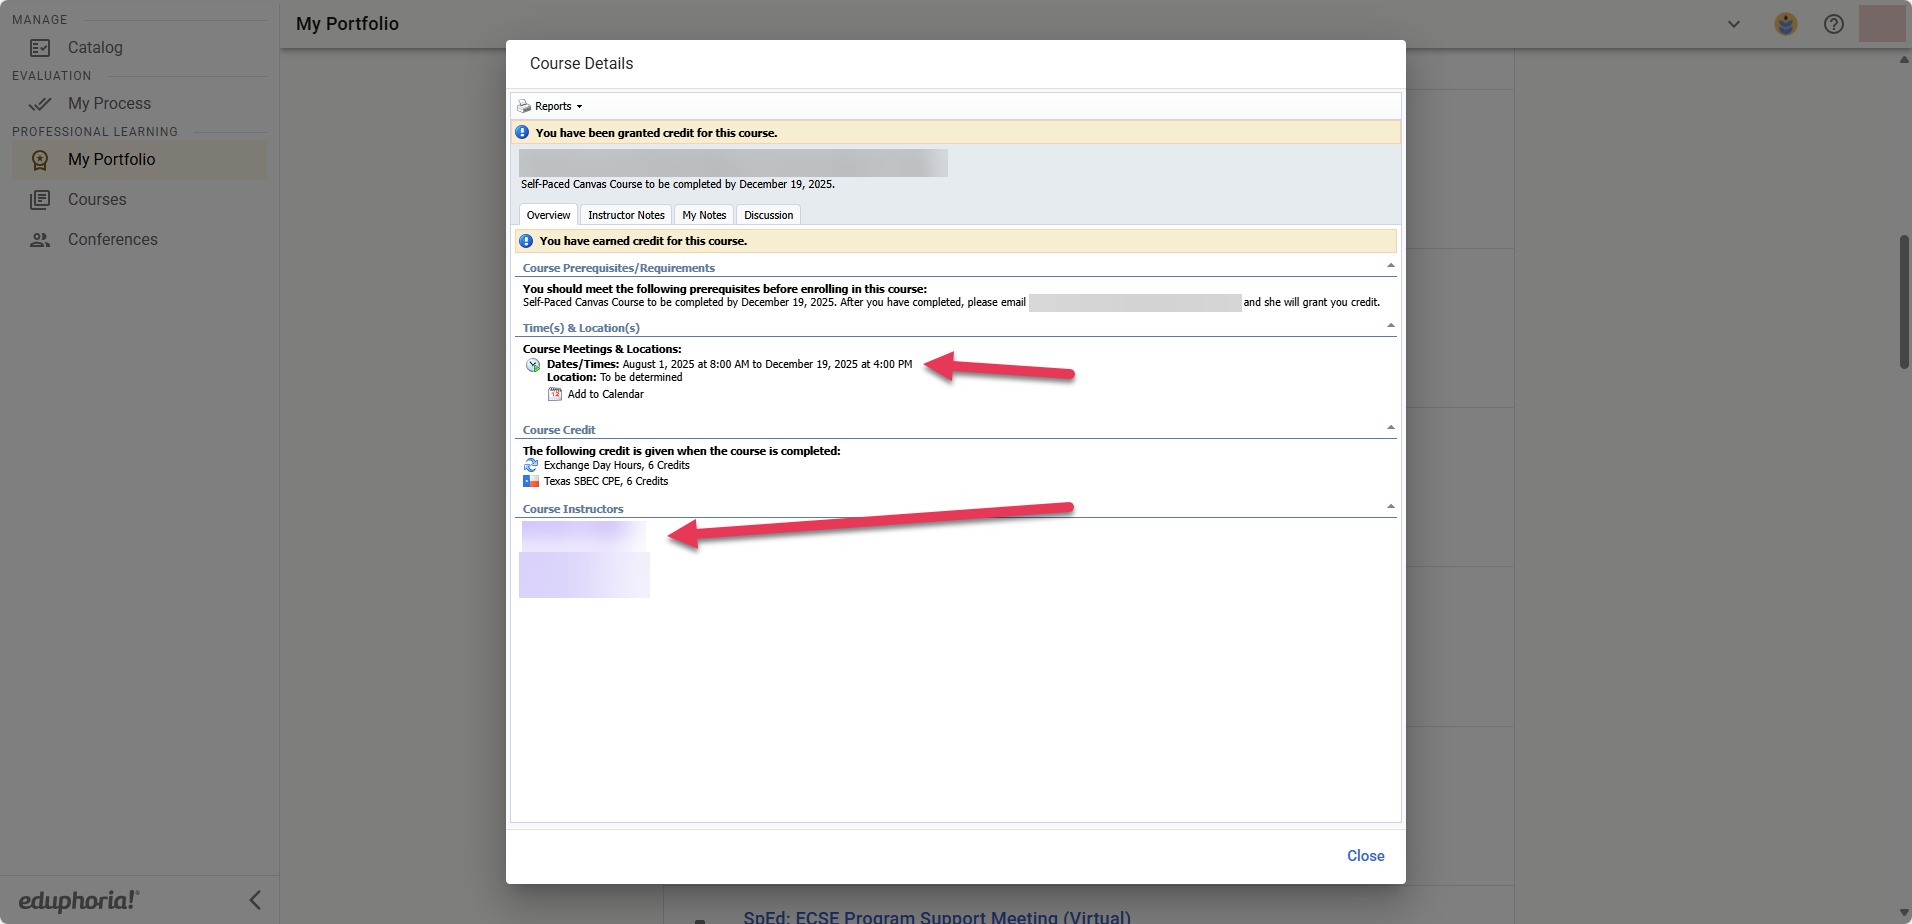Collapse the Time(s) & Location(s) section
1912x924 pixels.
1390,326
